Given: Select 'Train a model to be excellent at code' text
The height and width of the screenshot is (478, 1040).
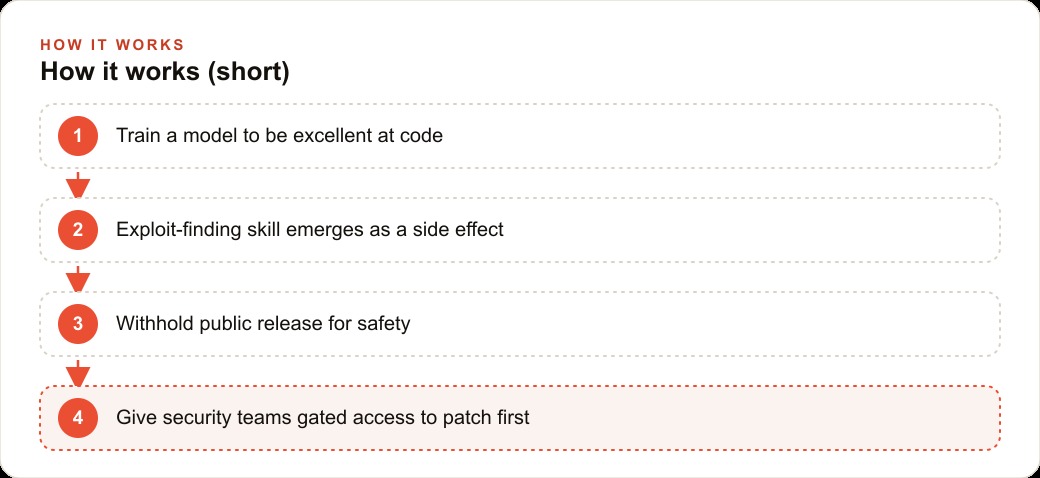Looking at the screenshot, I should tap(279, 136).
